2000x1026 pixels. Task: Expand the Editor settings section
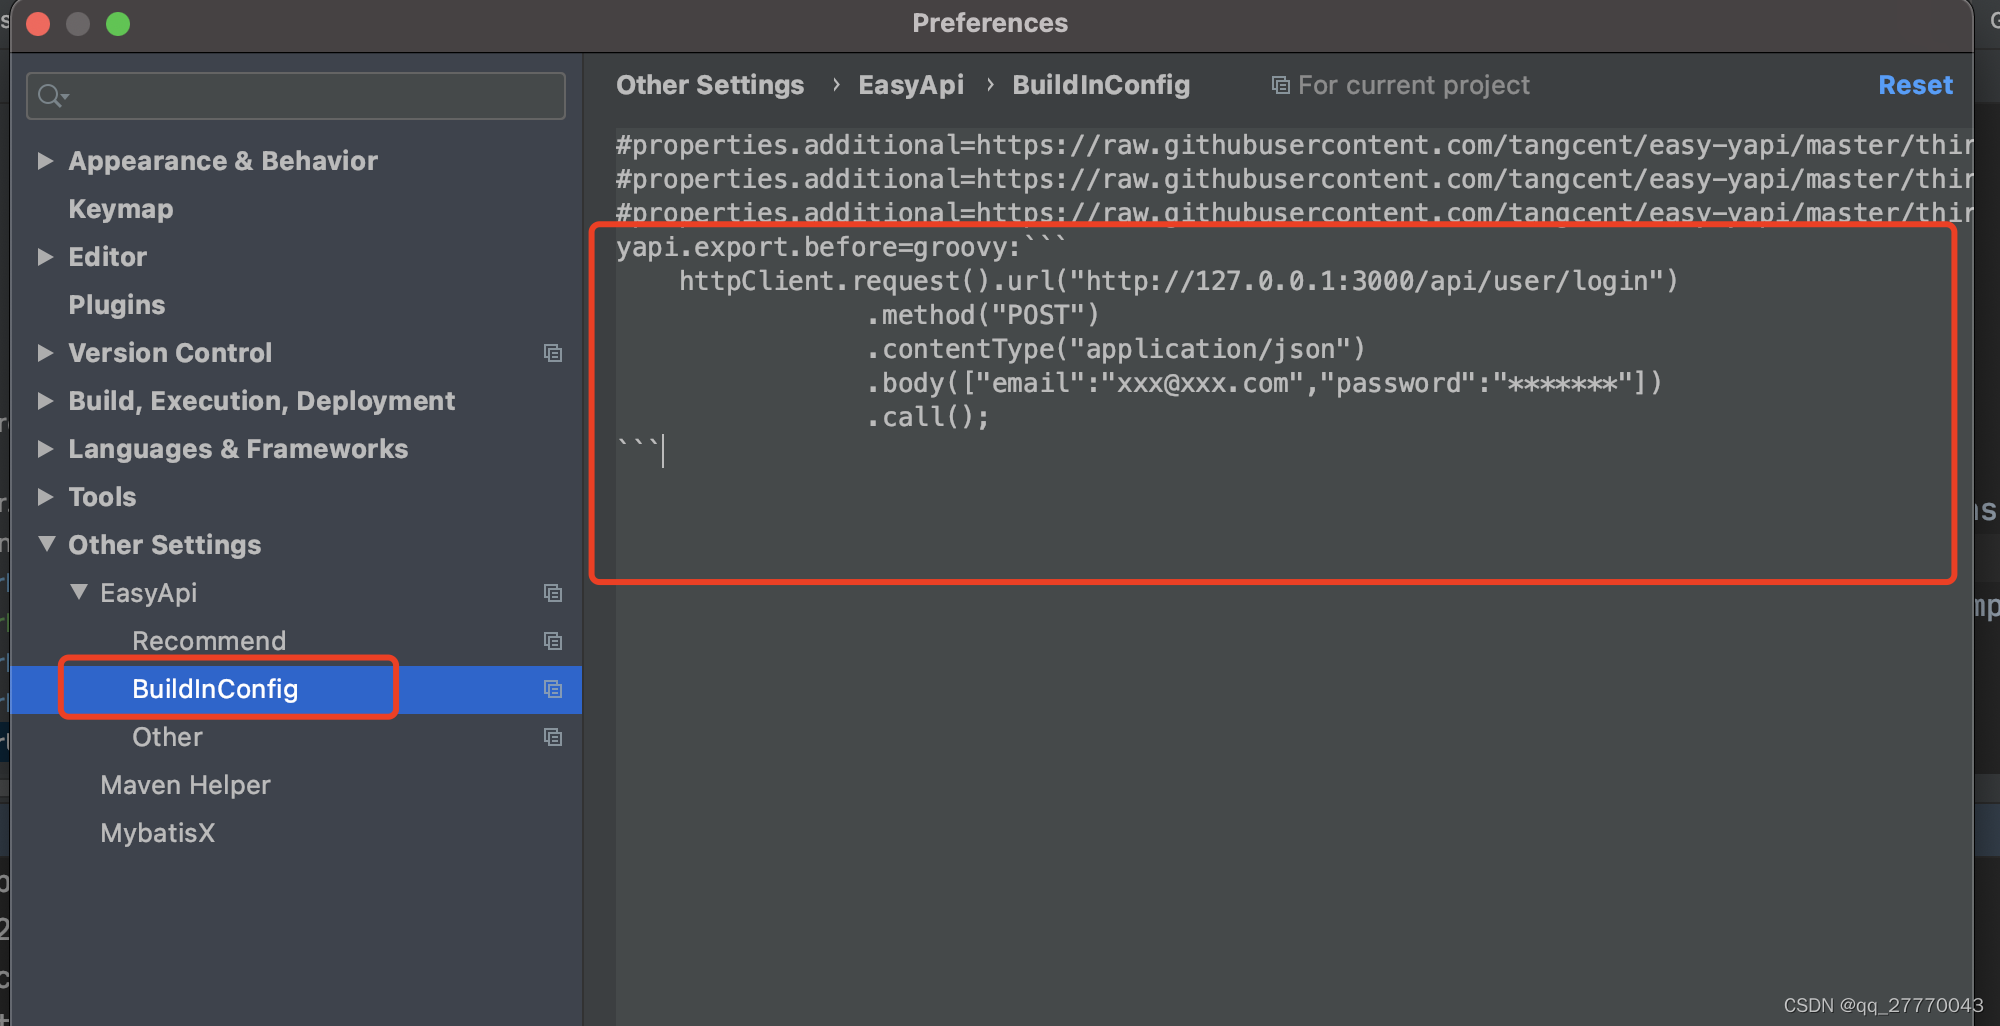point(45,257)
